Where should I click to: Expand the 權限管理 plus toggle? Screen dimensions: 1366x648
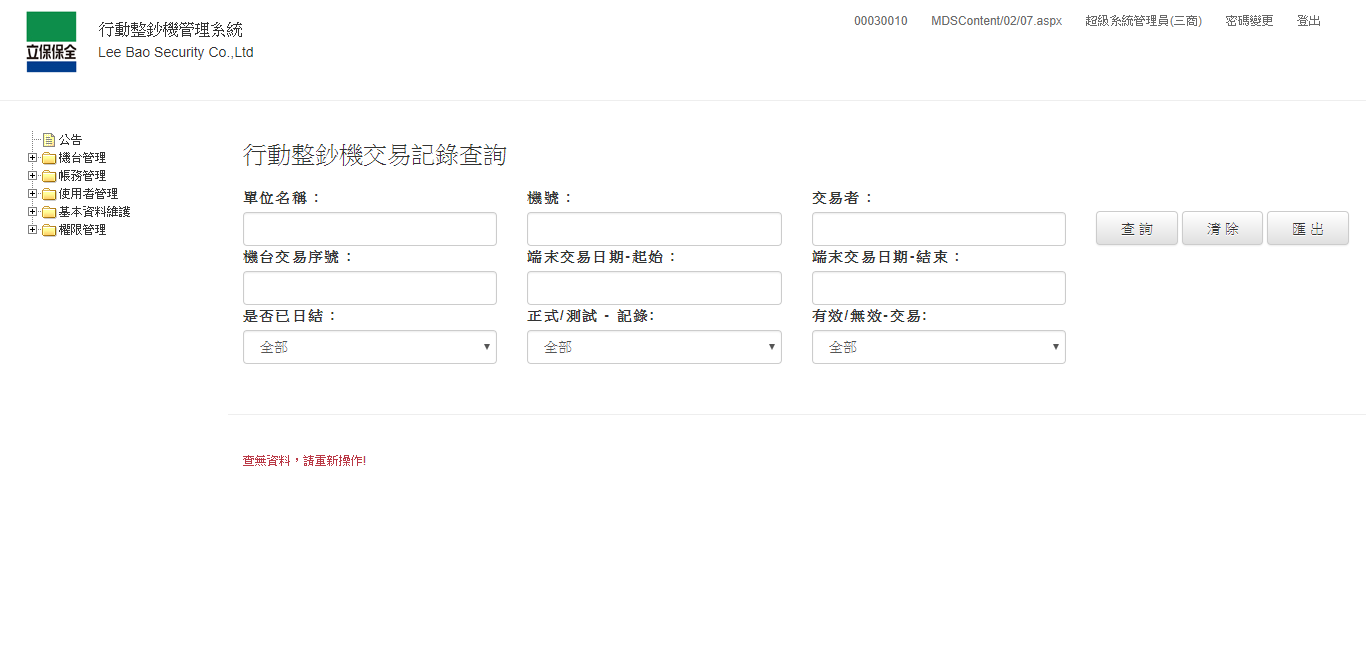pyautogui.click(x=33, y=230)
